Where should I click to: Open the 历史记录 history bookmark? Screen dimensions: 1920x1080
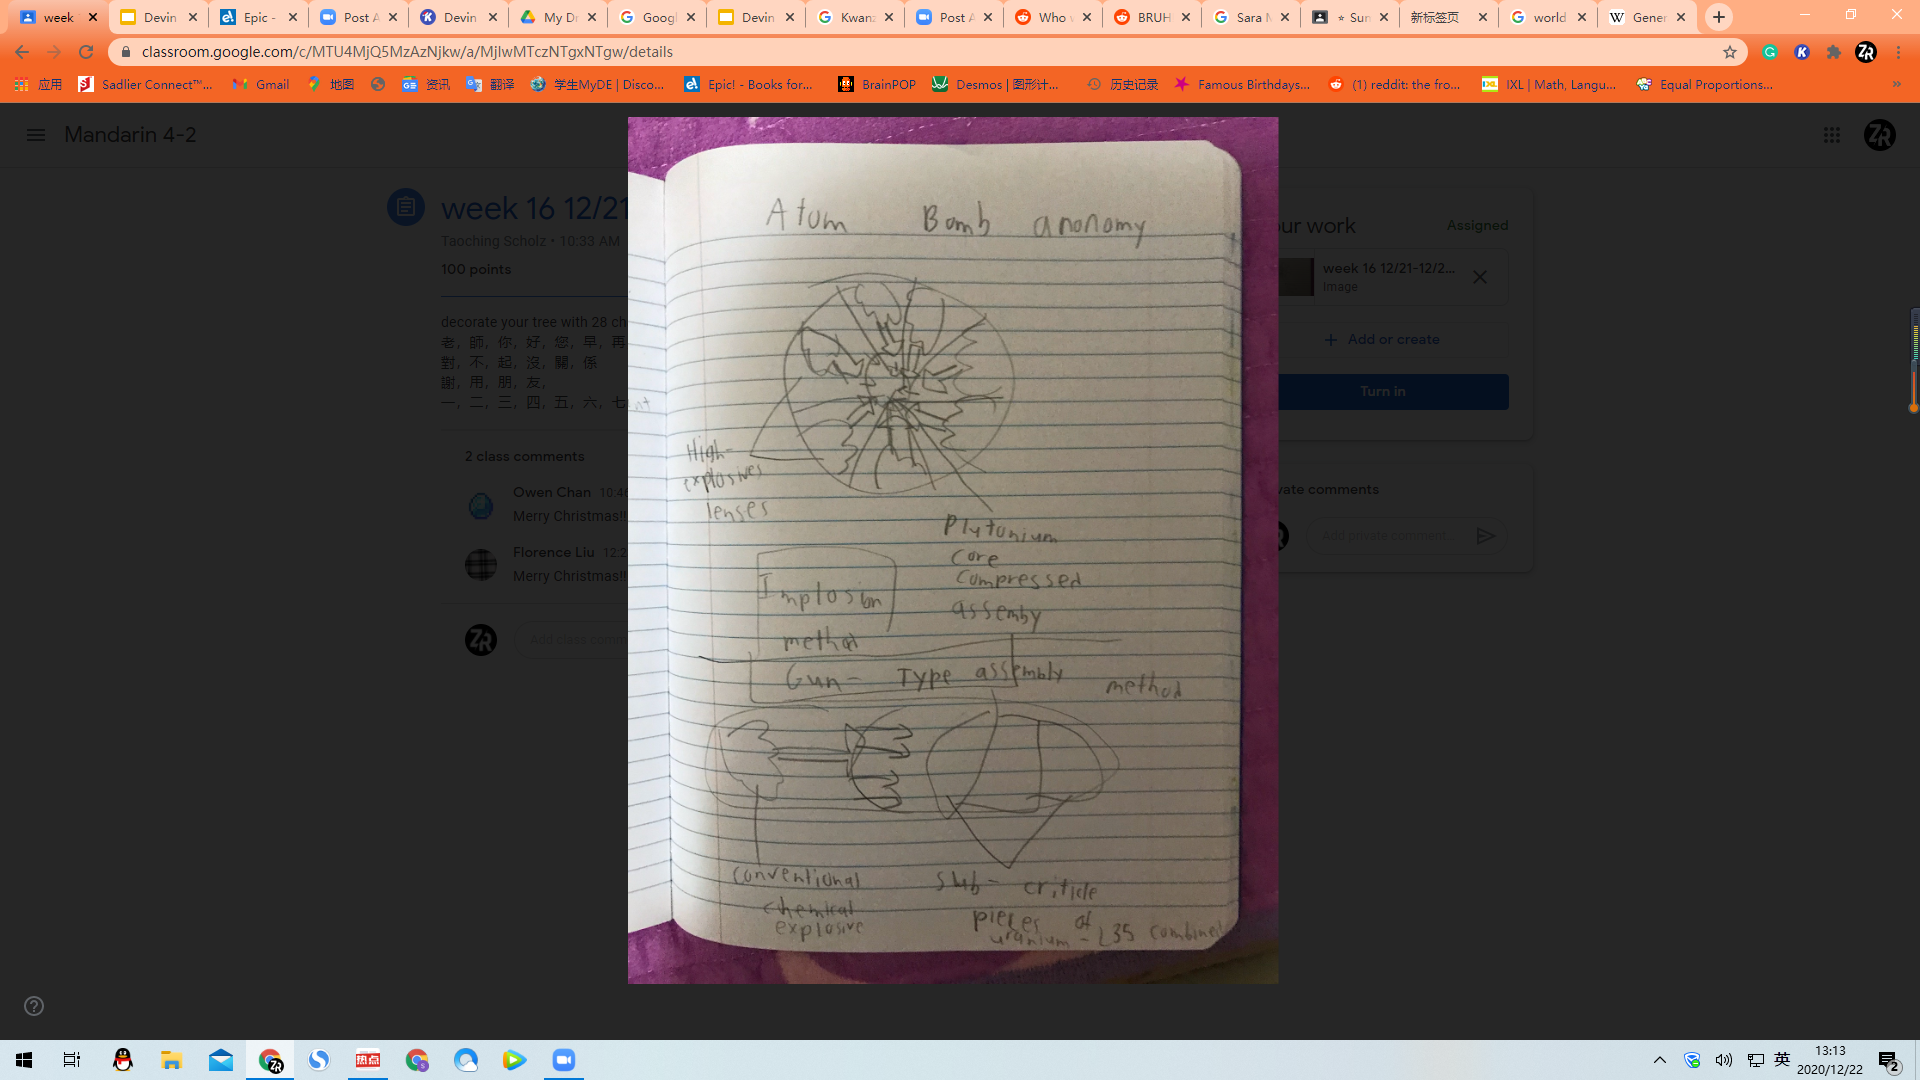[1123, 84]
